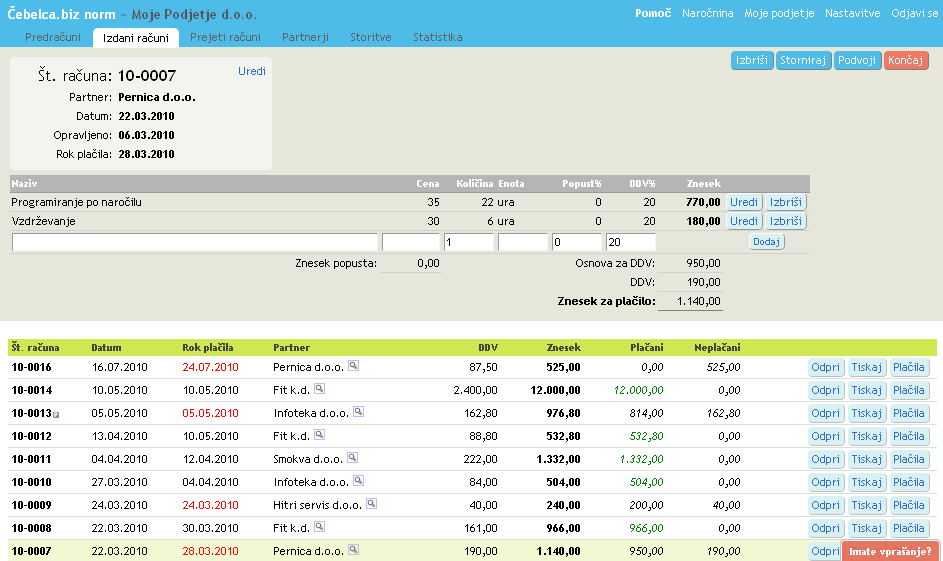Open partner details icon for invoice 10-0016

(353, 366)
